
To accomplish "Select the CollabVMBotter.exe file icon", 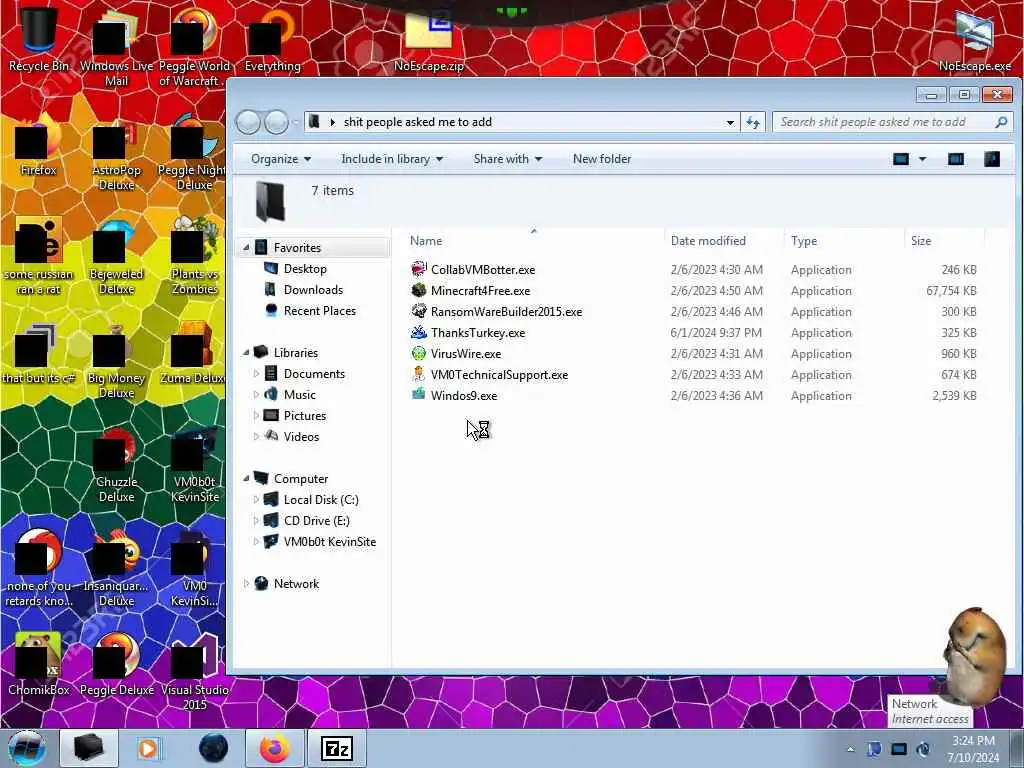I will pos(419,269).
